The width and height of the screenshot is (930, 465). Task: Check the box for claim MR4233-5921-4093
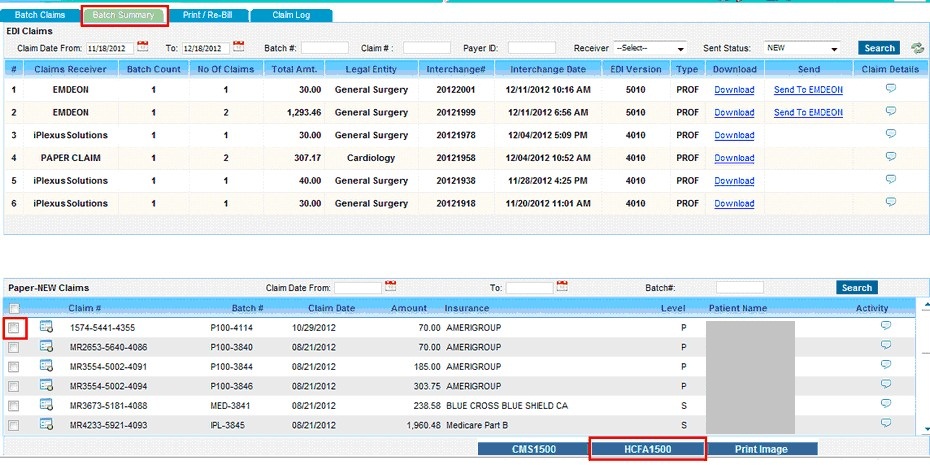point(14,426)
